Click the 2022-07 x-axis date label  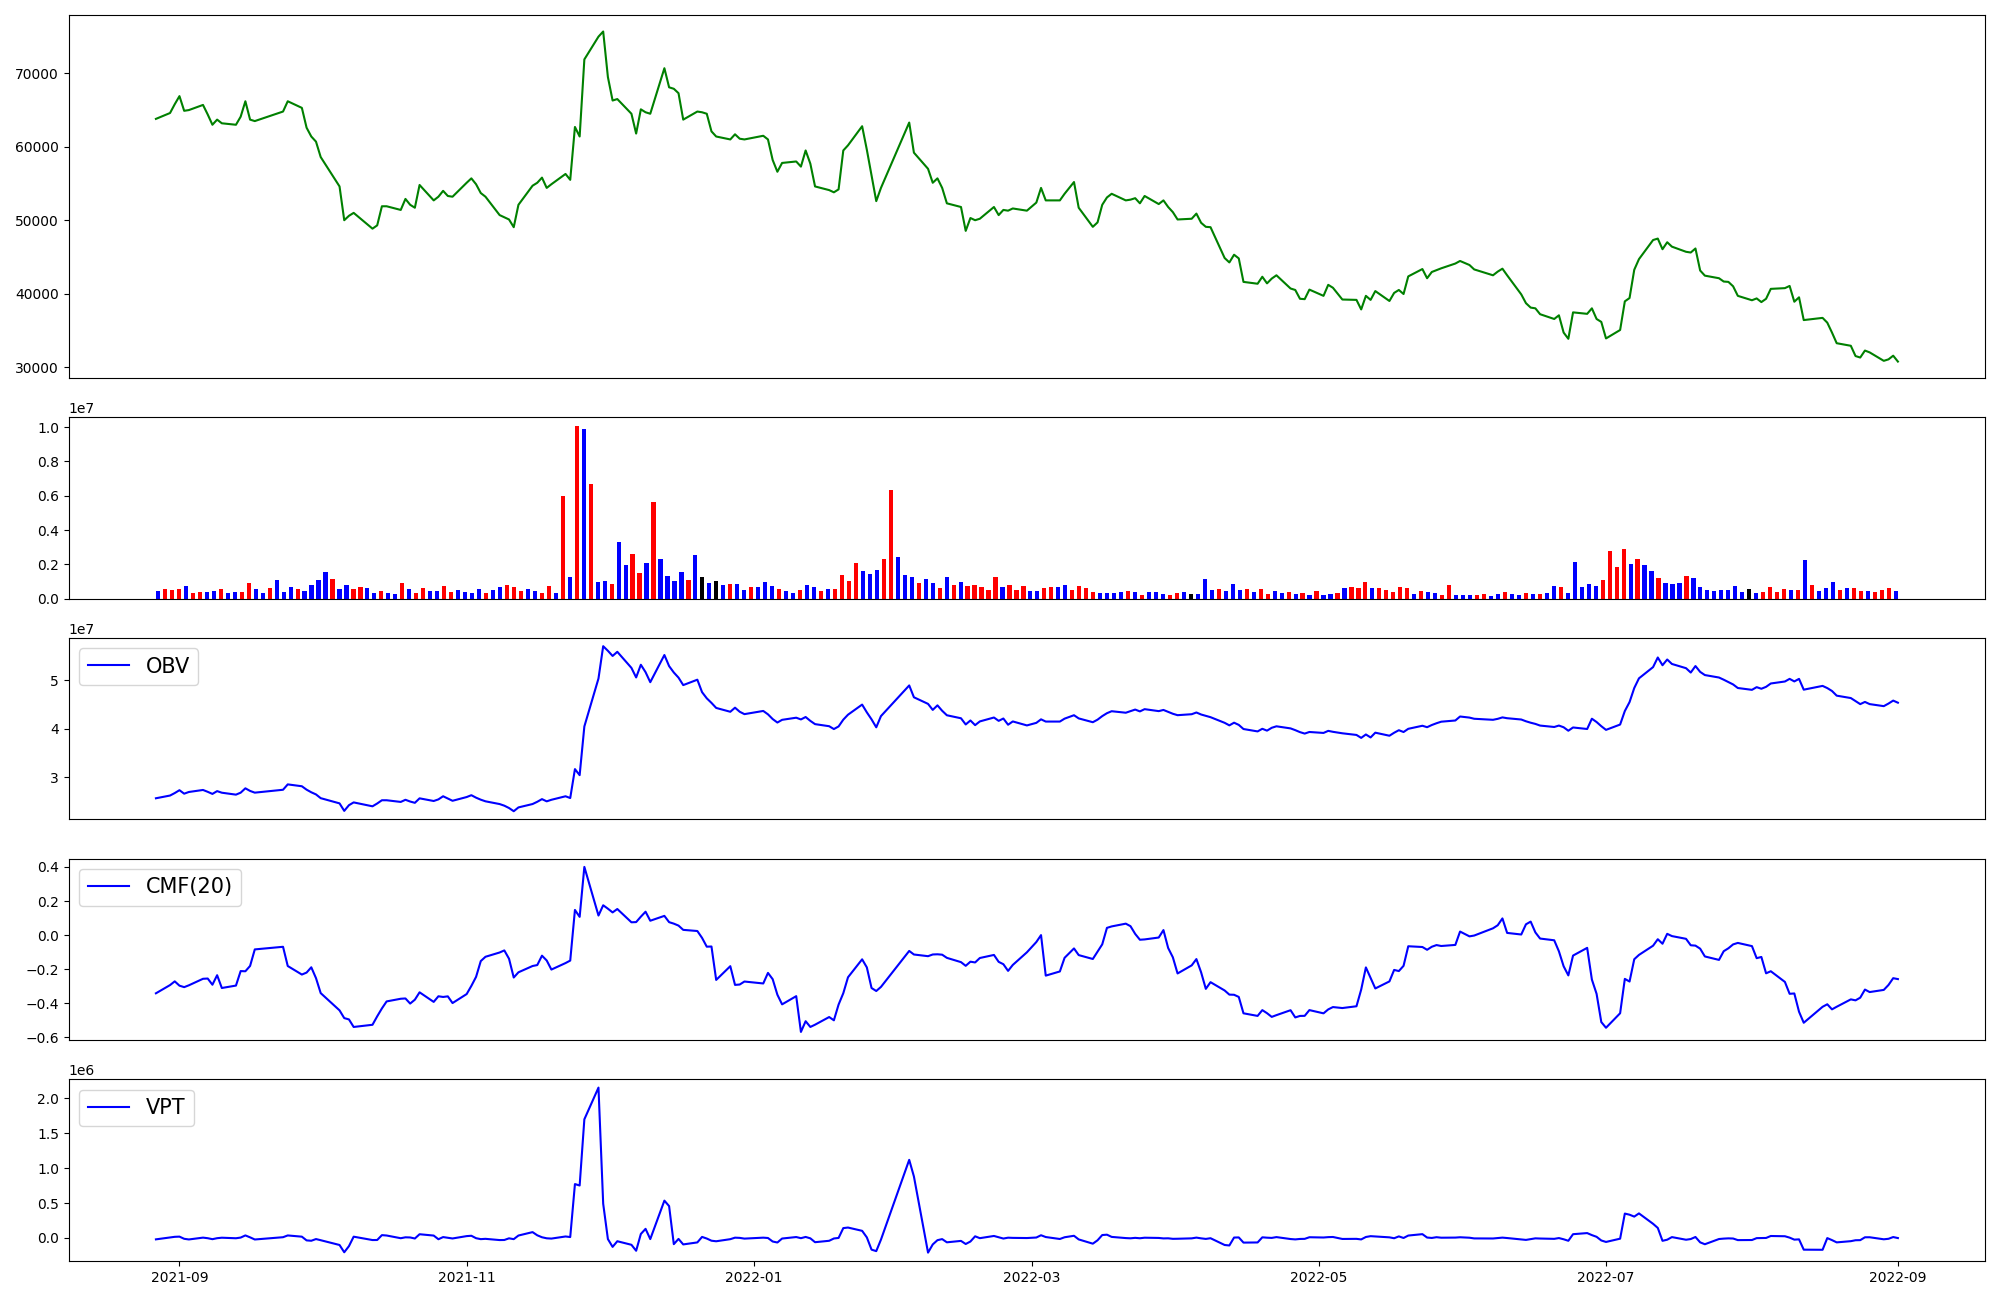(1606, 1277)
